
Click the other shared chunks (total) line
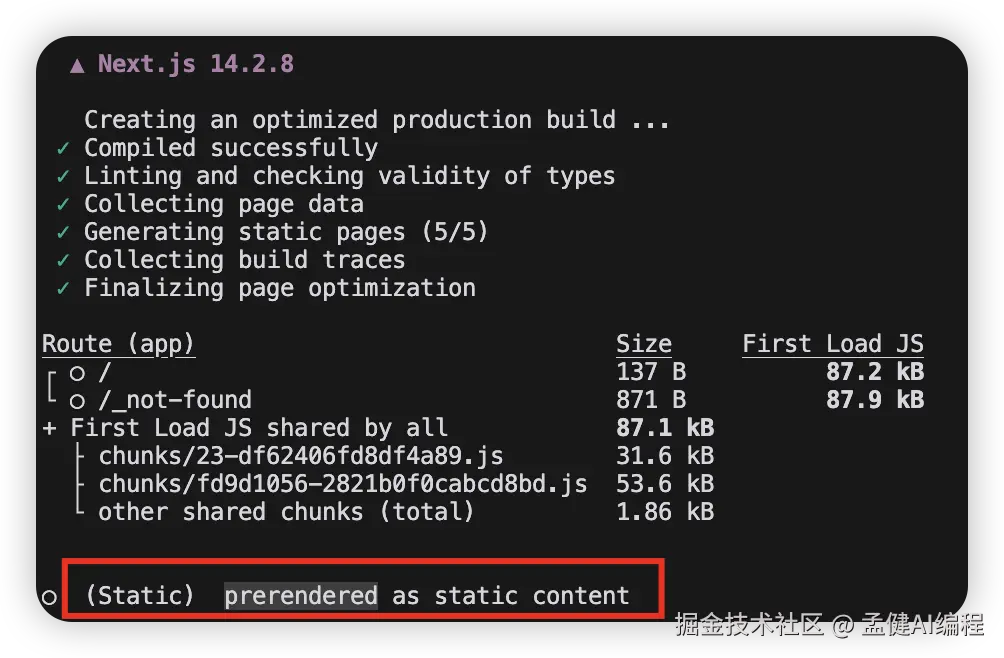pyautogui.click(x=285, y=512)
